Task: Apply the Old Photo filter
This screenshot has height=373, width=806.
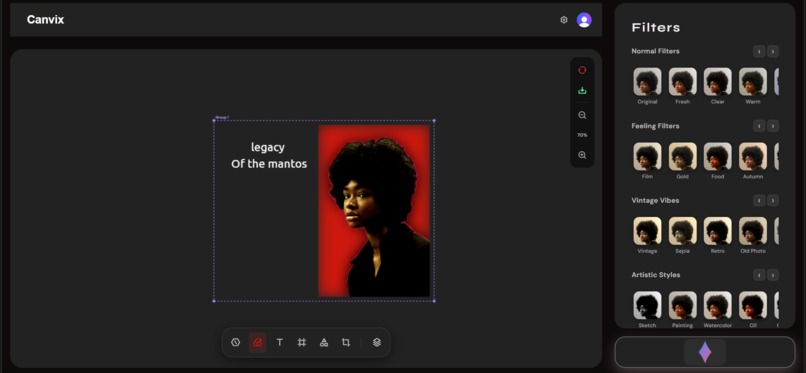Action: (753, 231)
